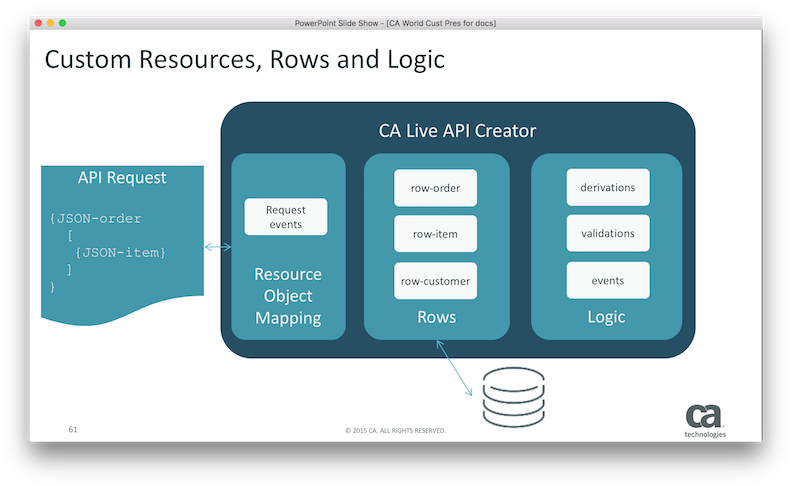
Task: Click the Logic panel label
Action: [606, 317]
